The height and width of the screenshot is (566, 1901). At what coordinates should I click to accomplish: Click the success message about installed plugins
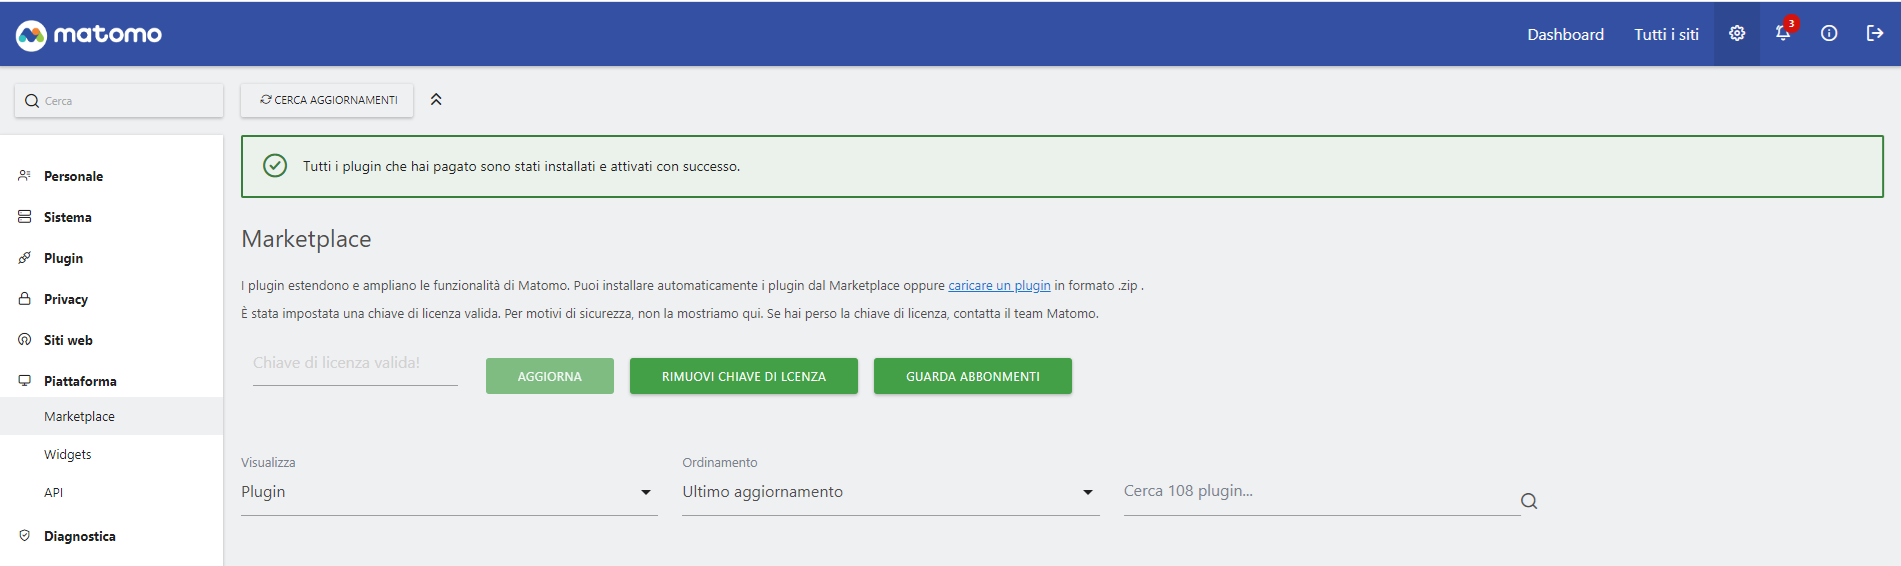[521, 167]
